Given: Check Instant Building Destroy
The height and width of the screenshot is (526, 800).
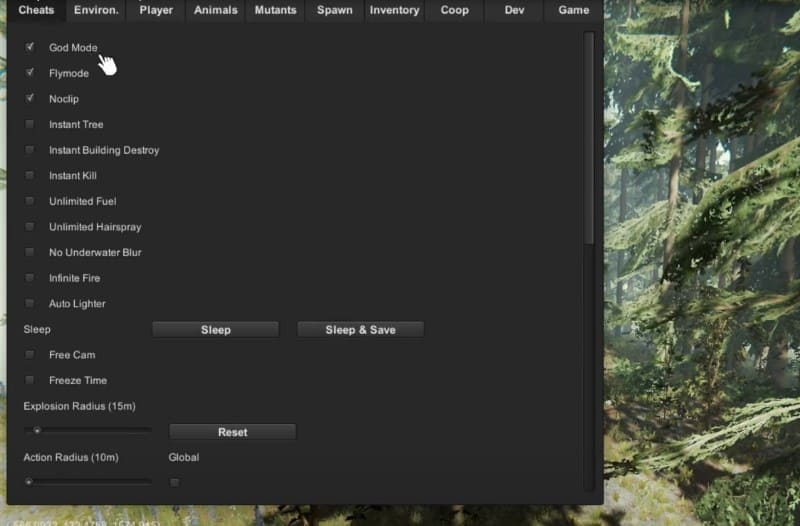Looking at the screenshot, I should point(30,149).
